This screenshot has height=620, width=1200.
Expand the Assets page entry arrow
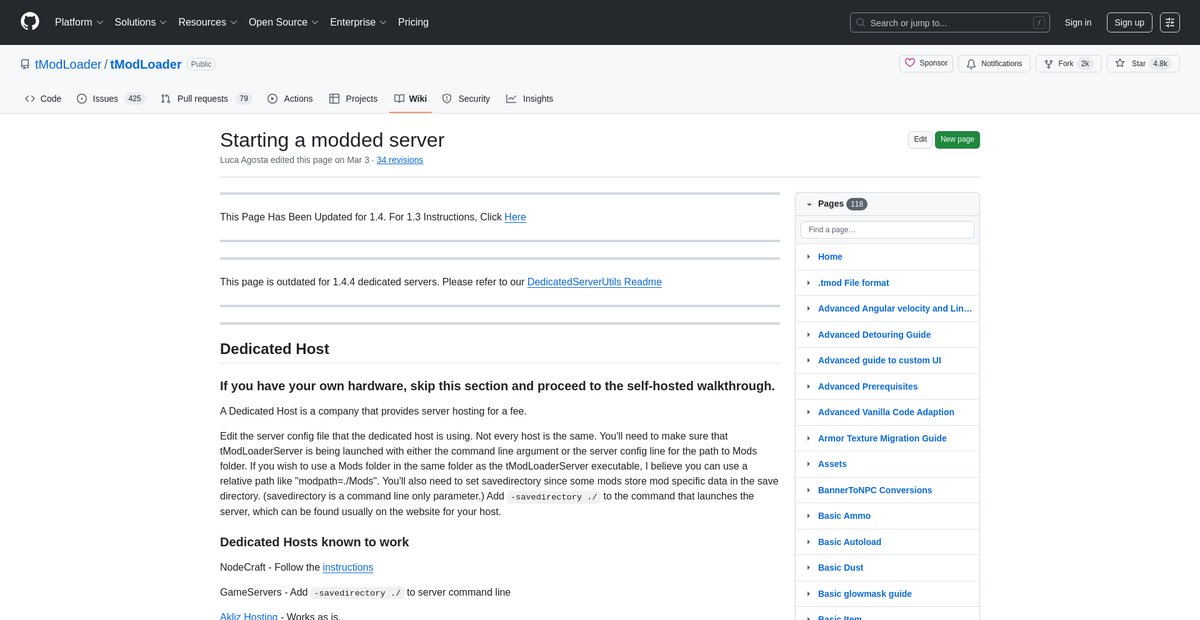point(809,464)
